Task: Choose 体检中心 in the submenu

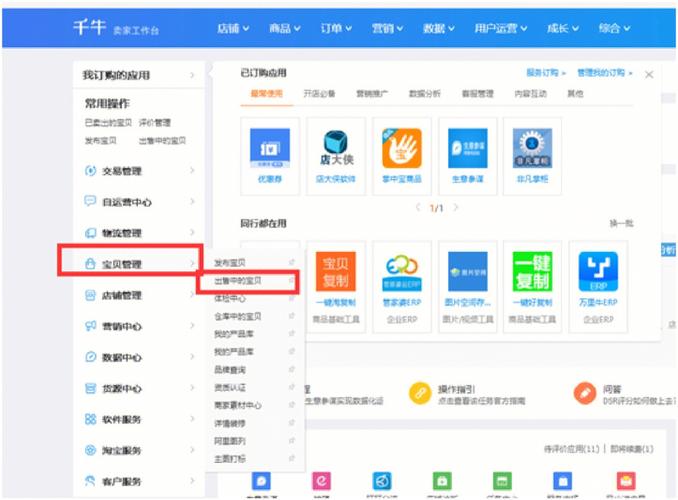Action: (x=230, y=298)
